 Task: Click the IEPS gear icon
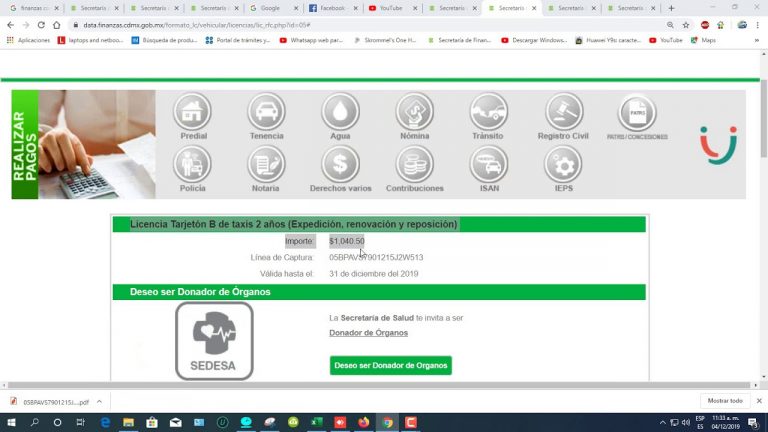(x=563, y=164)
